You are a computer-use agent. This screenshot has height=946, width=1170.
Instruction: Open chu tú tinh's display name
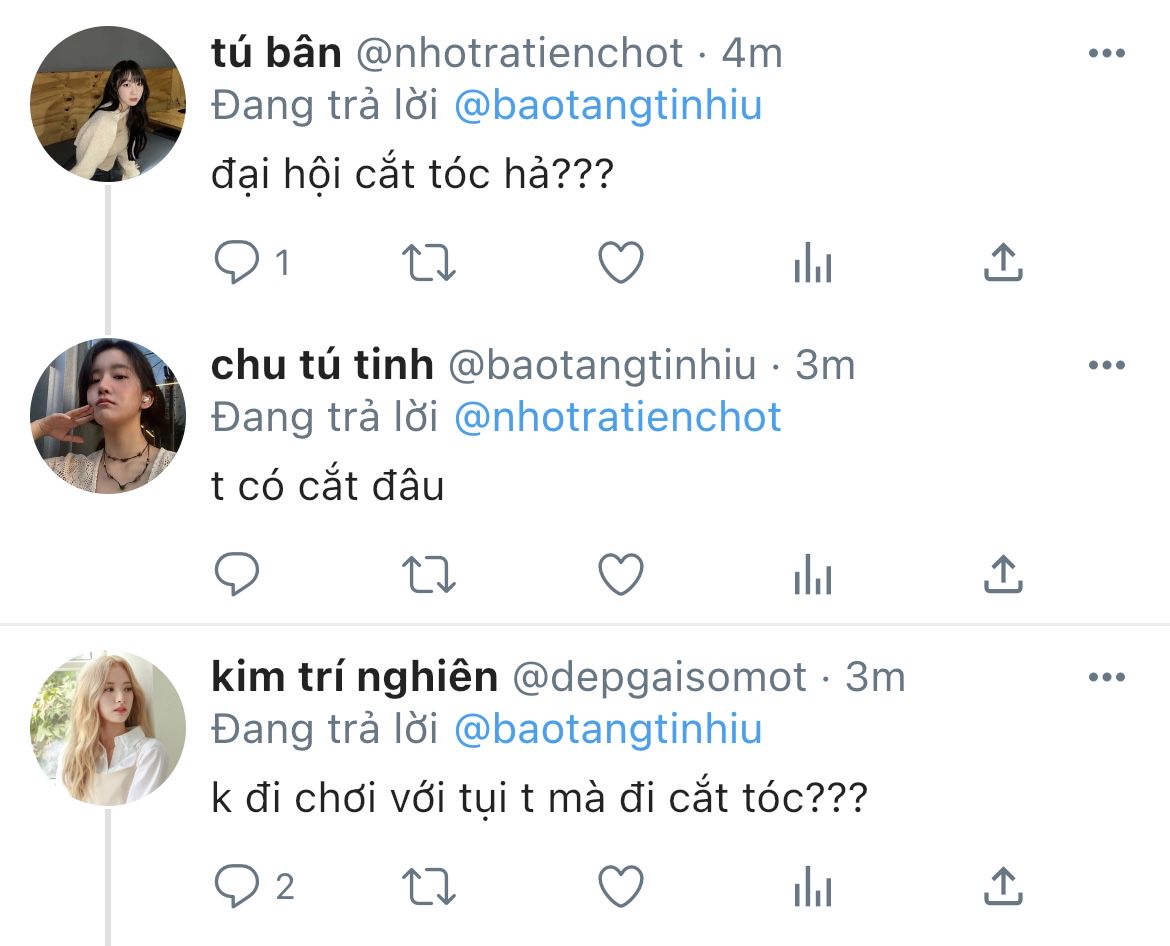point(322,366)
